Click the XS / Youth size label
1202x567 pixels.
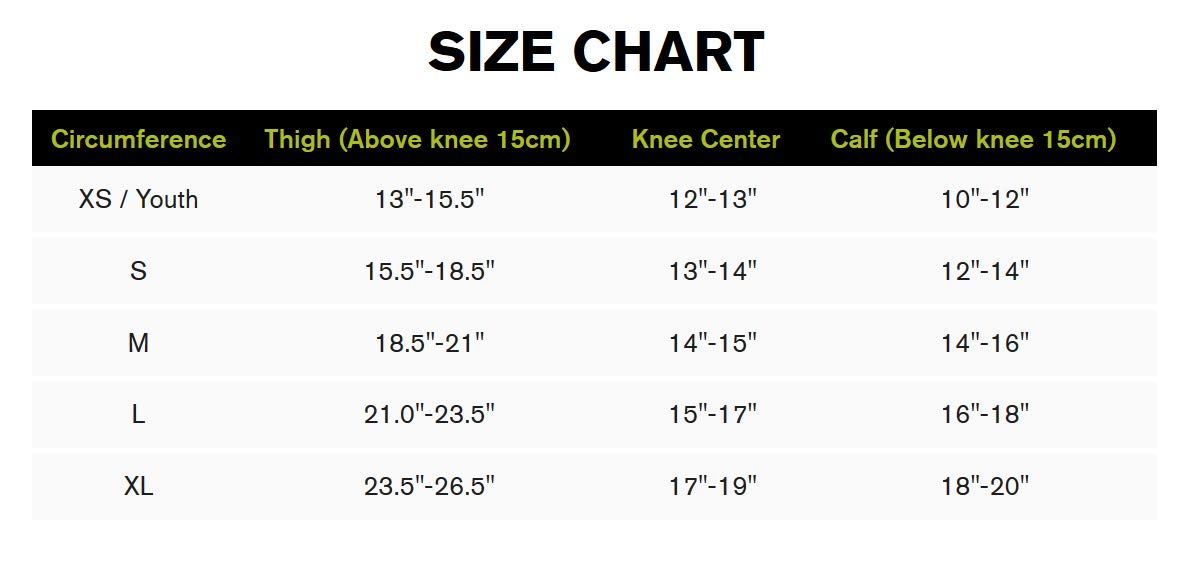[x=138, y=199]
